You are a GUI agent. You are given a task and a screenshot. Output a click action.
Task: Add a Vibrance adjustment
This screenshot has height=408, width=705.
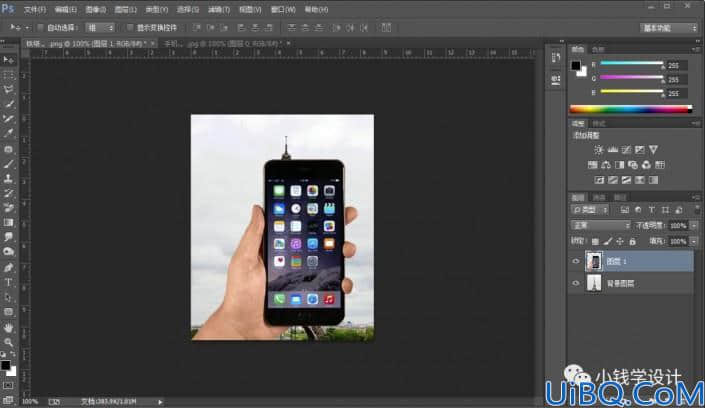653,150
